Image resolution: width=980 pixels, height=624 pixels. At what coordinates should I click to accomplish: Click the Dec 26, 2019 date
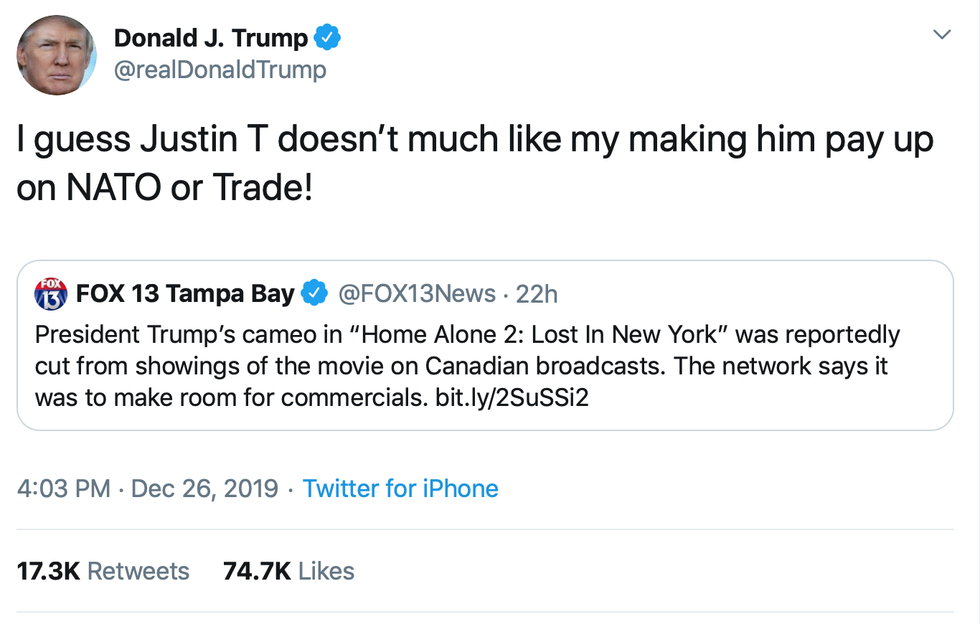204,489
